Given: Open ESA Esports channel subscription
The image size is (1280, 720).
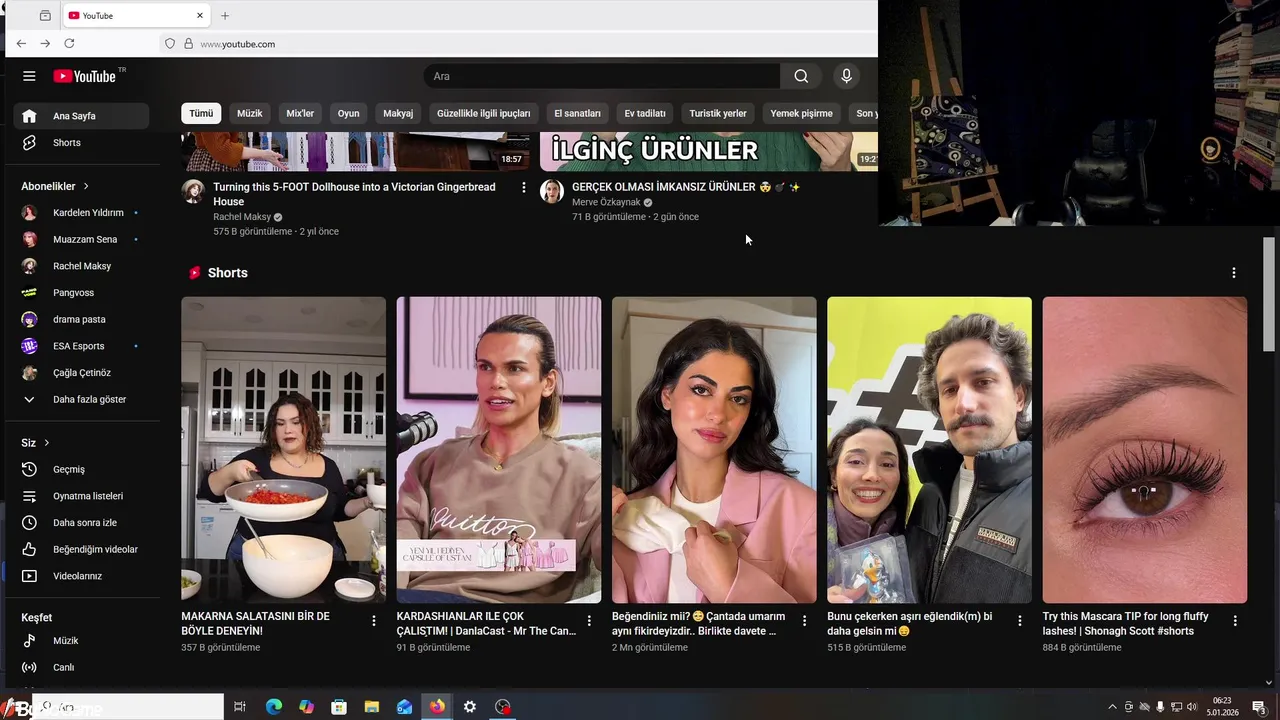Looking at the screenshot, I should click(x=81, y=346).
